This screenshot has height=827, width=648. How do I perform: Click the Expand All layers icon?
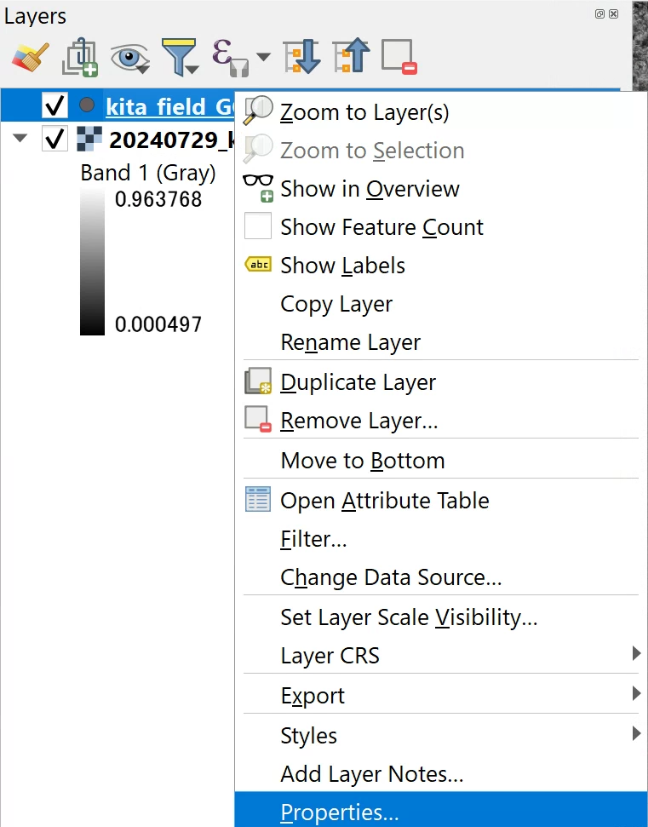tap(302, 56)
